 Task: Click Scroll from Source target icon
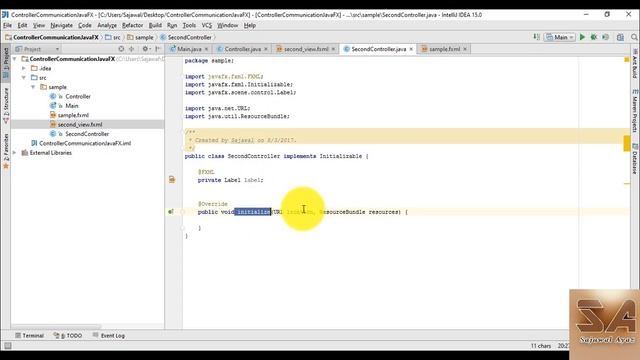click(121, 49)
